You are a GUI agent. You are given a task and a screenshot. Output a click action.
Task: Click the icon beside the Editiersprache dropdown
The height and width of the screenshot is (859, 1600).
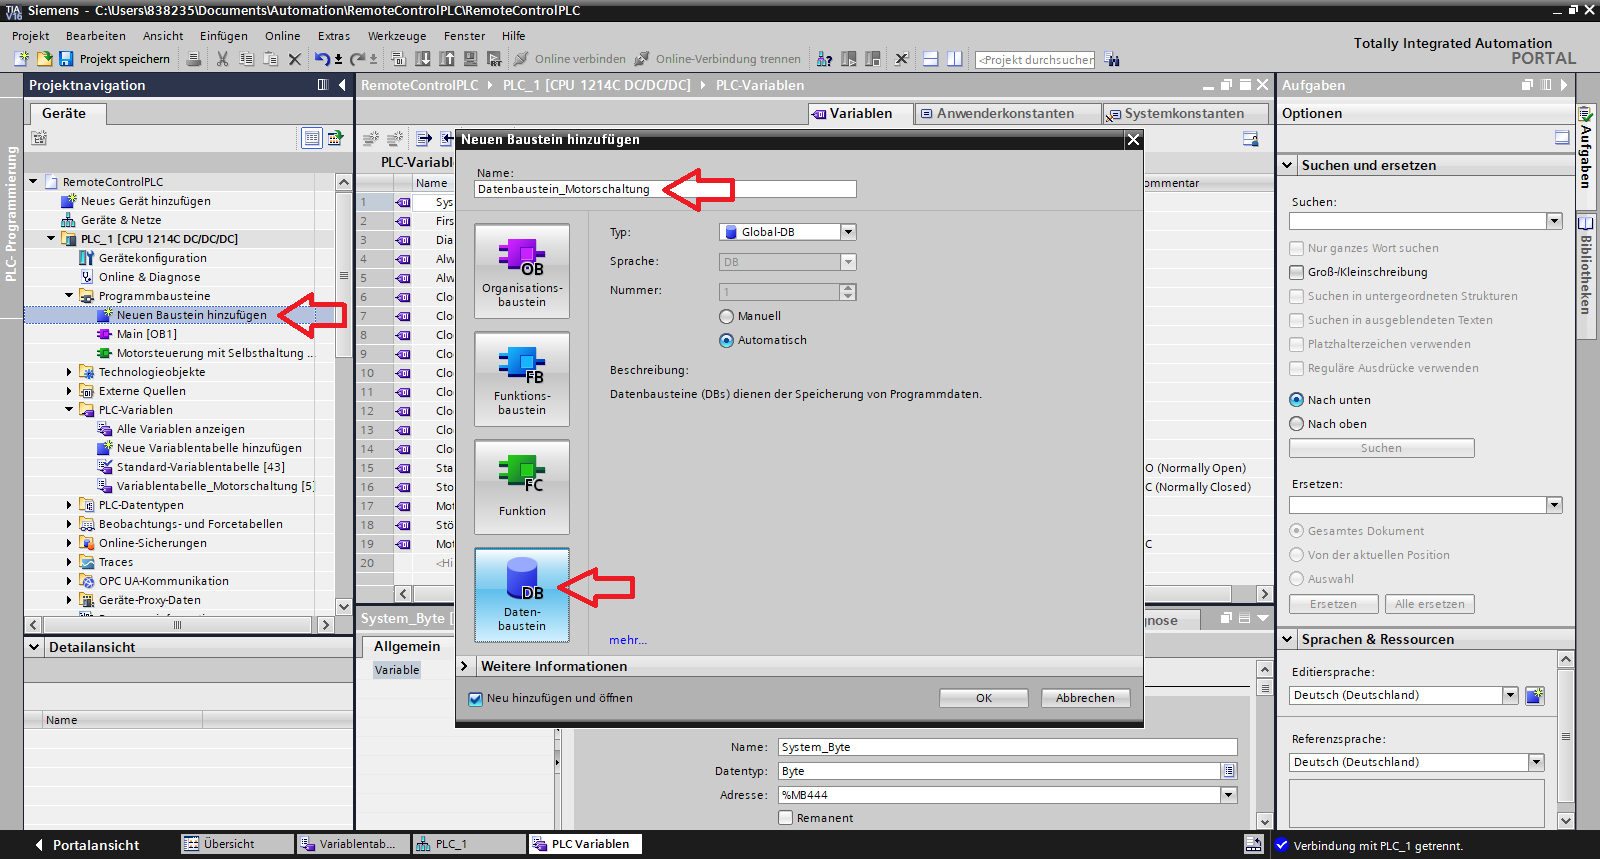[x=1535, y=695]
